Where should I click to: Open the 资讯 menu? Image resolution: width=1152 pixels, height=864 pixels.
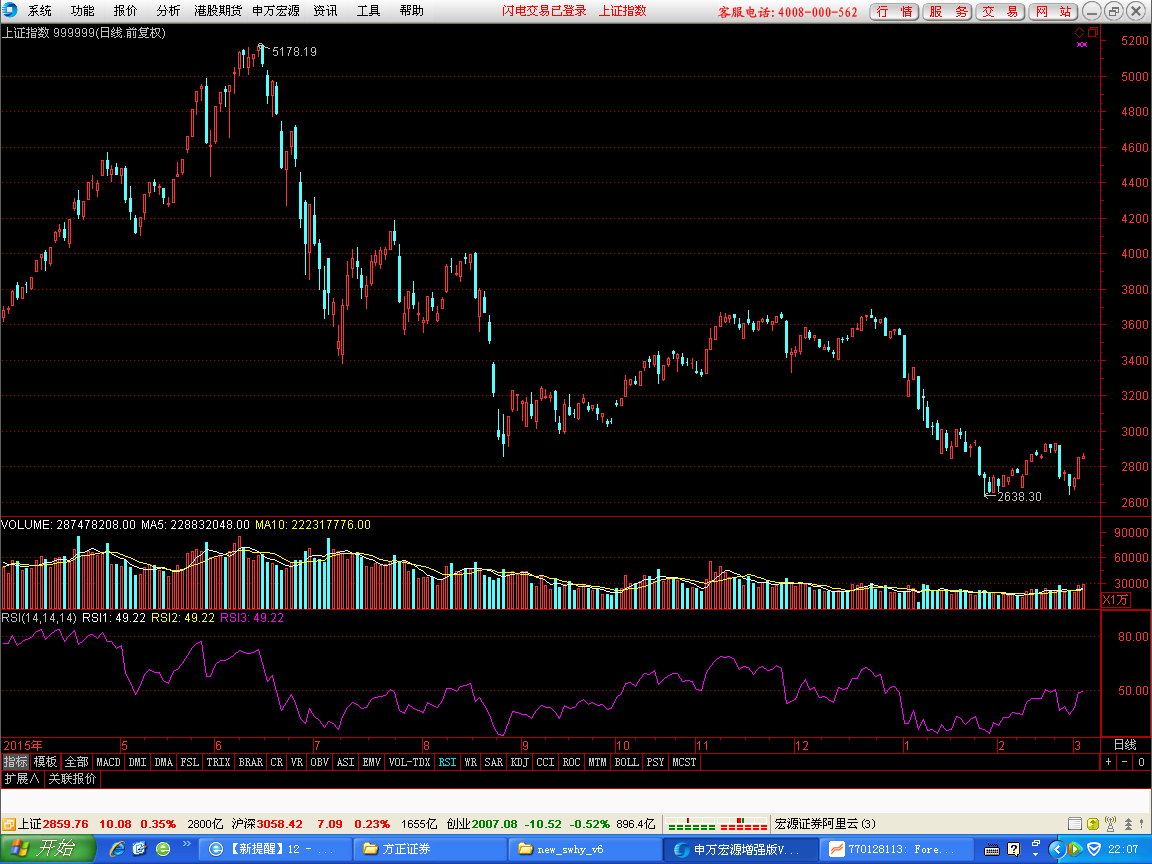coord(325,11)
